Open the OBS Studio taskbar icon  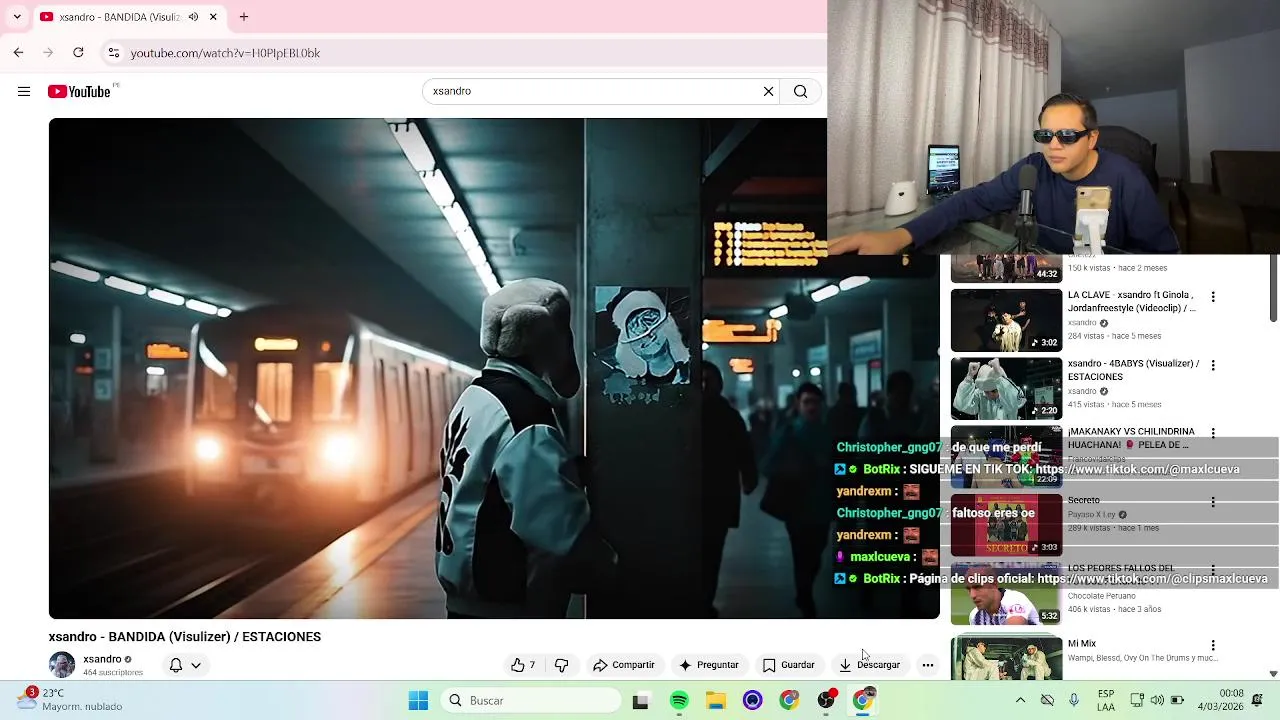pos(827,701)
